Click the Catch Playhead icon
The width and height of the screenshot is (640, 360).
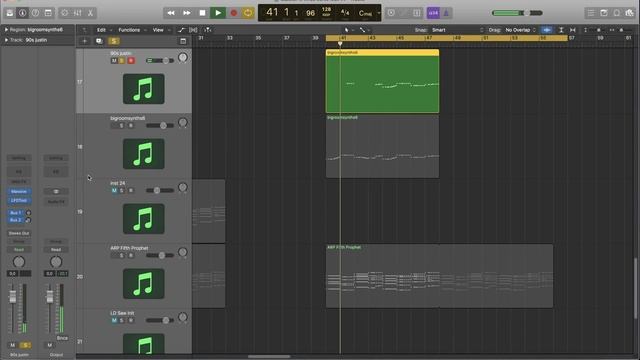(207, 30)
